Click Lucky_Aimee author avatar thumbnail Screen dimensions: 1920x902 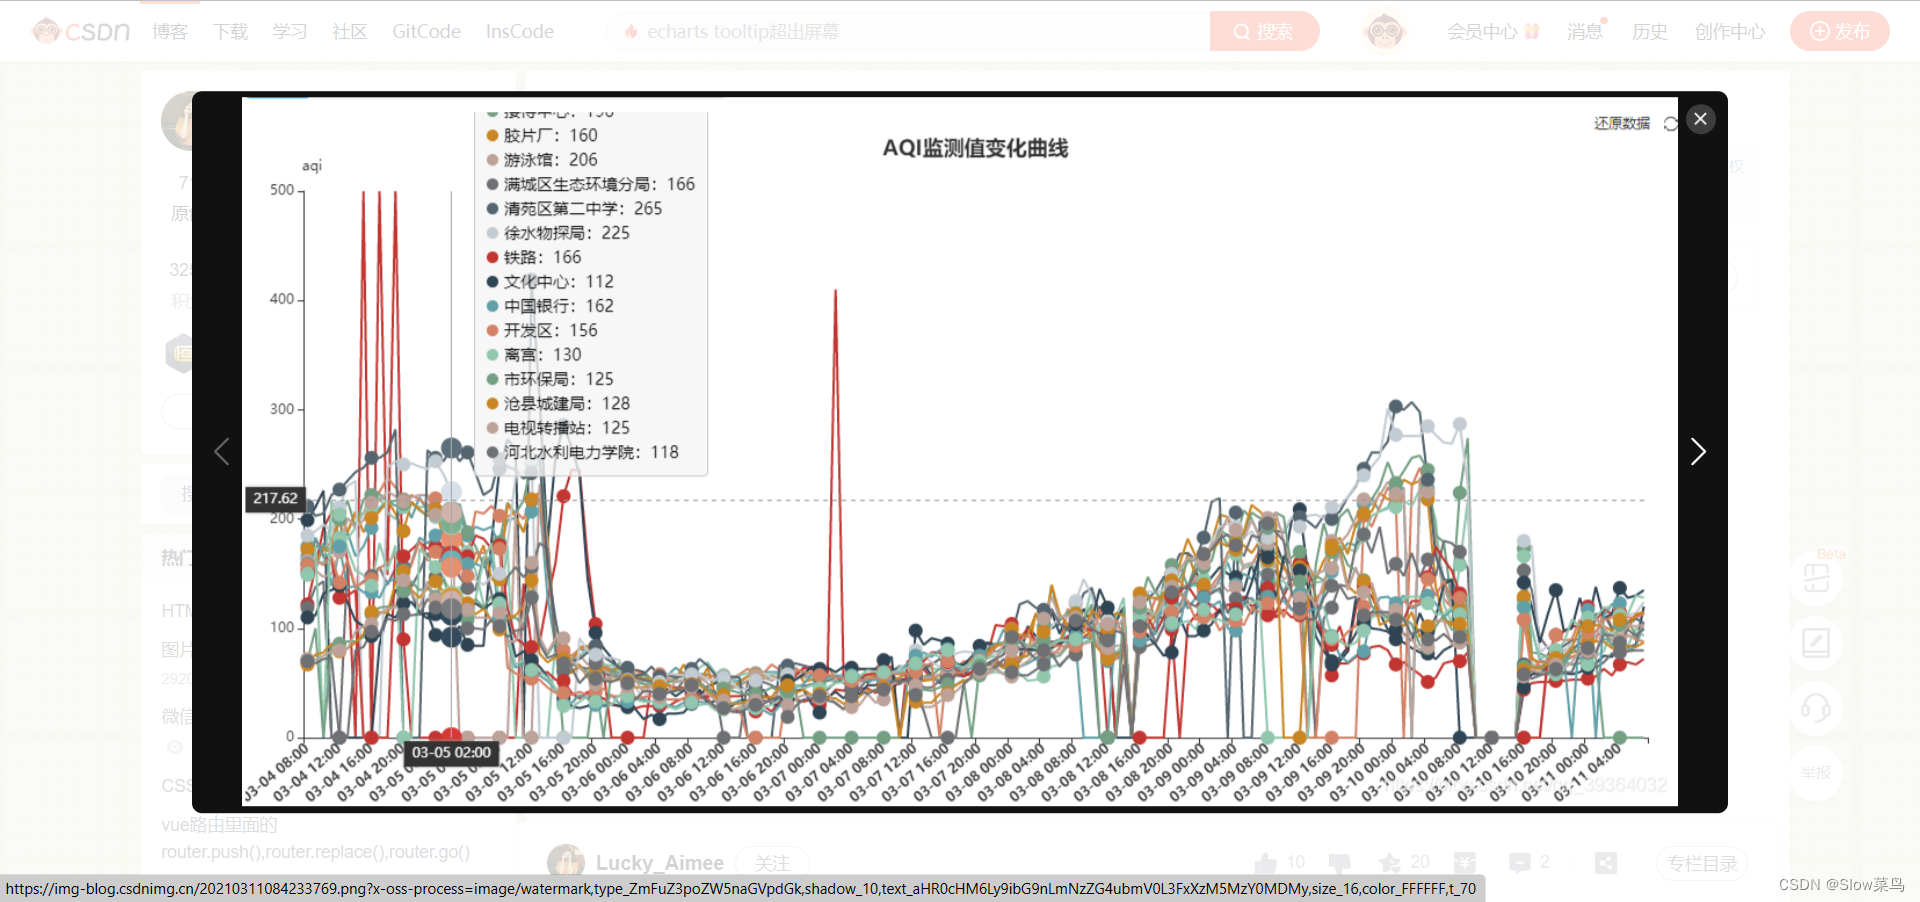click(x=566, y=863)
